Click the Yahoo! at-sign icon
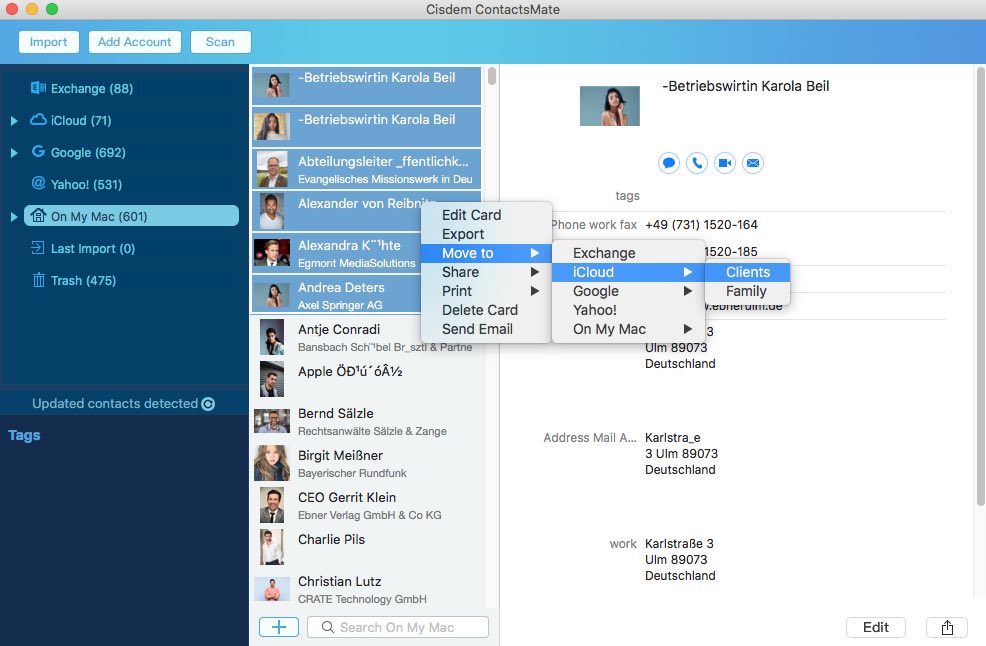 pyautogui.click(x=38, y=183)
